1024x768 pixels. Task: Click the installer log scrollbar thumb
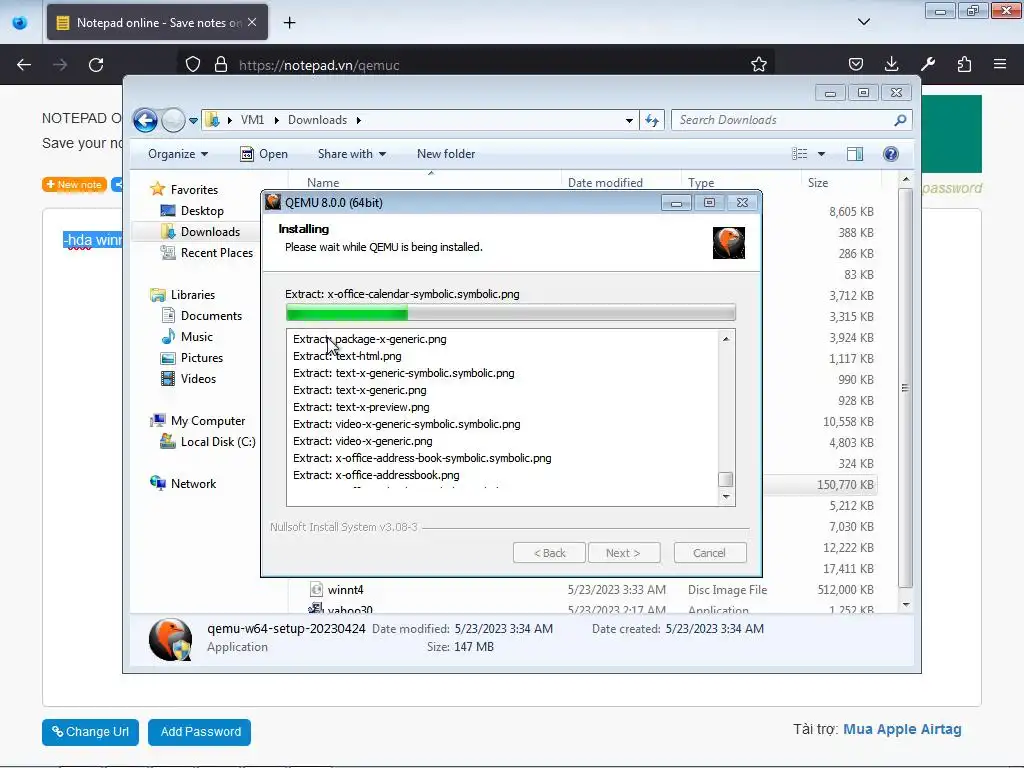click(726, 479)
